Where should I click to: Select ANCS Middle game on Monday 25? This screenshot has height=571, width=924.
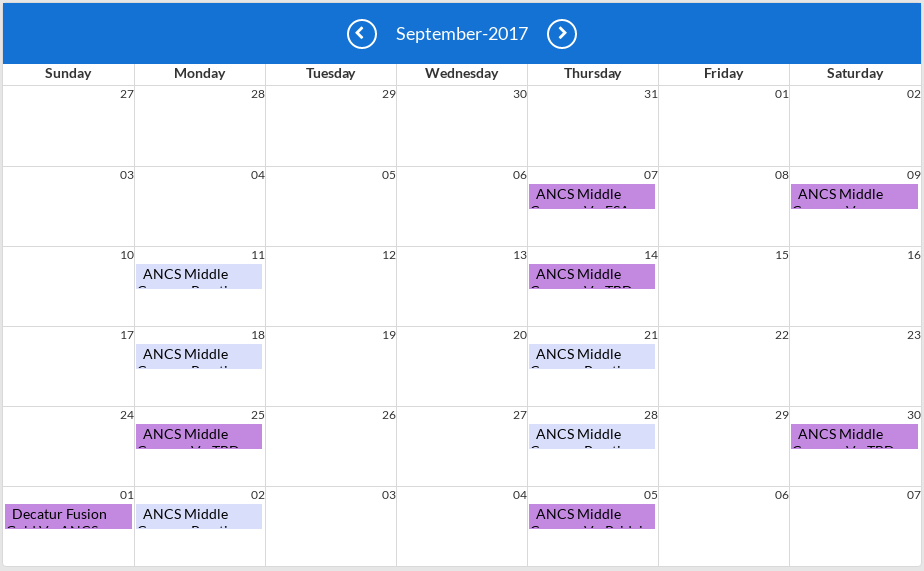(199, 437)
